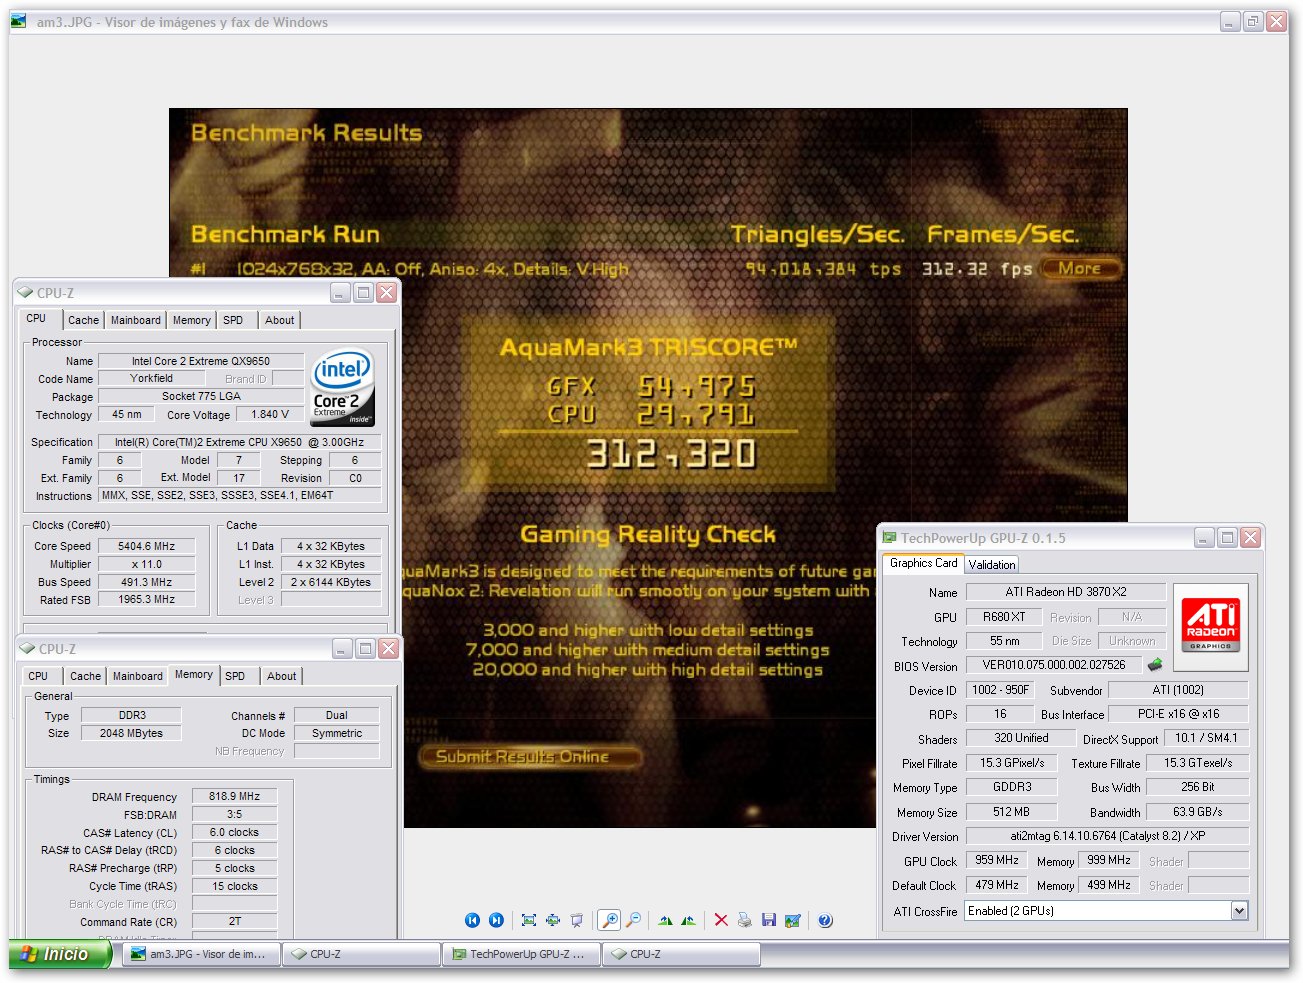Viewport: 1303px width, 983px height.
Task: Select the Zoom Out magnifier tool
Action: 633,920
